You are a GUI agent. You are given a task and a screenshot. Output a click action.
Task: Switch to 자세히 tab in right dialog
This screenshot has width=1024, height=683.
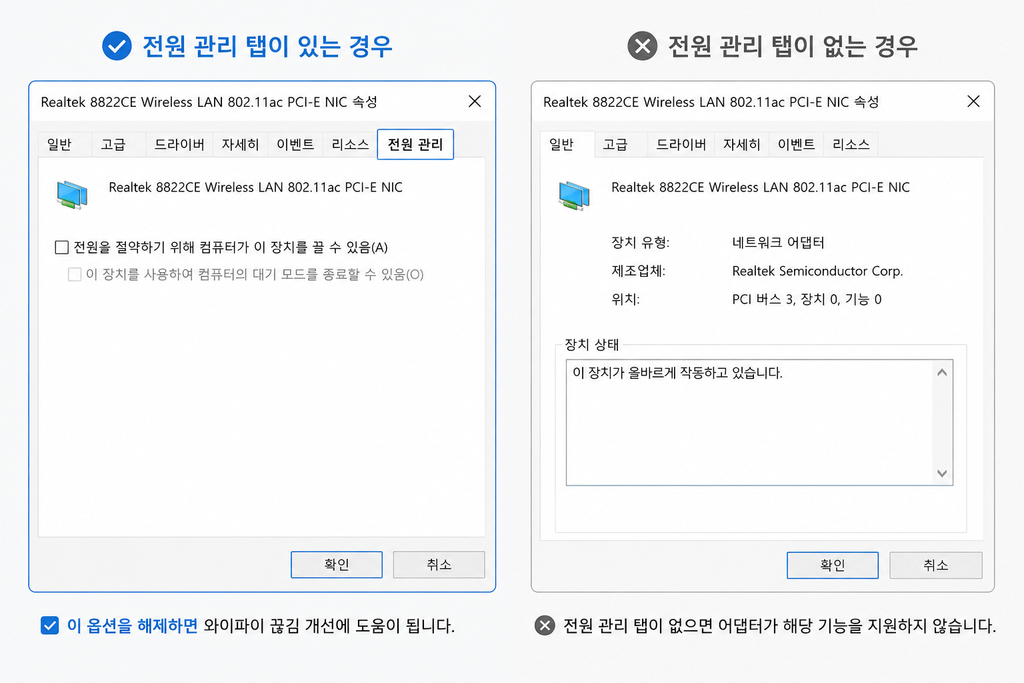[742, 144]
